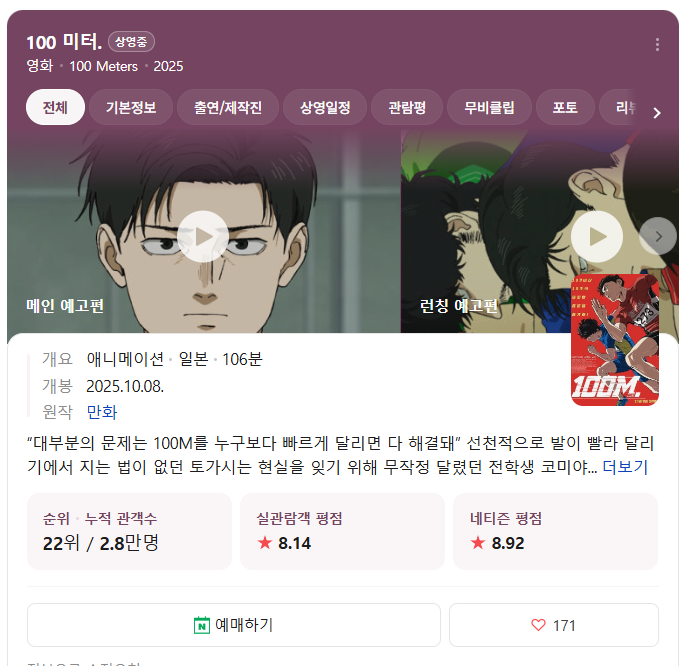Play the 런칭 예고편 trailer
This screenshot has height=666, width=686.
point(597,237)
